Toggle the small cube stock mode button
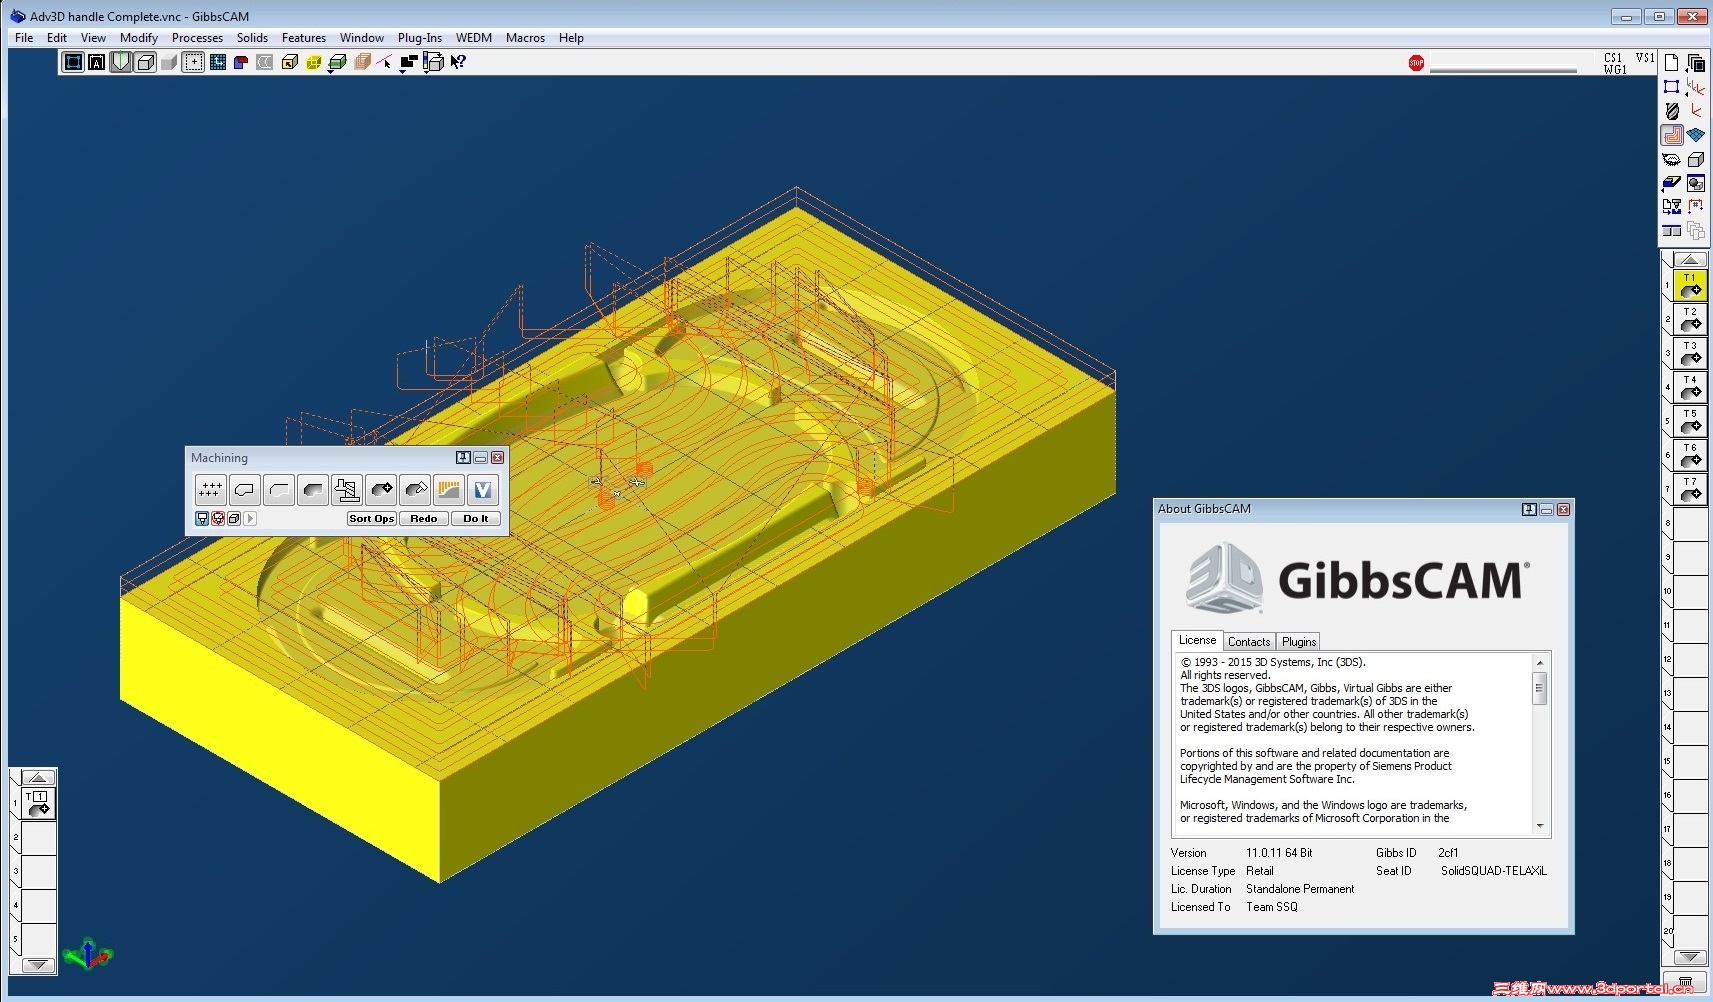The height and width of the screenshot is (1002, 1713). pos(233,519)
